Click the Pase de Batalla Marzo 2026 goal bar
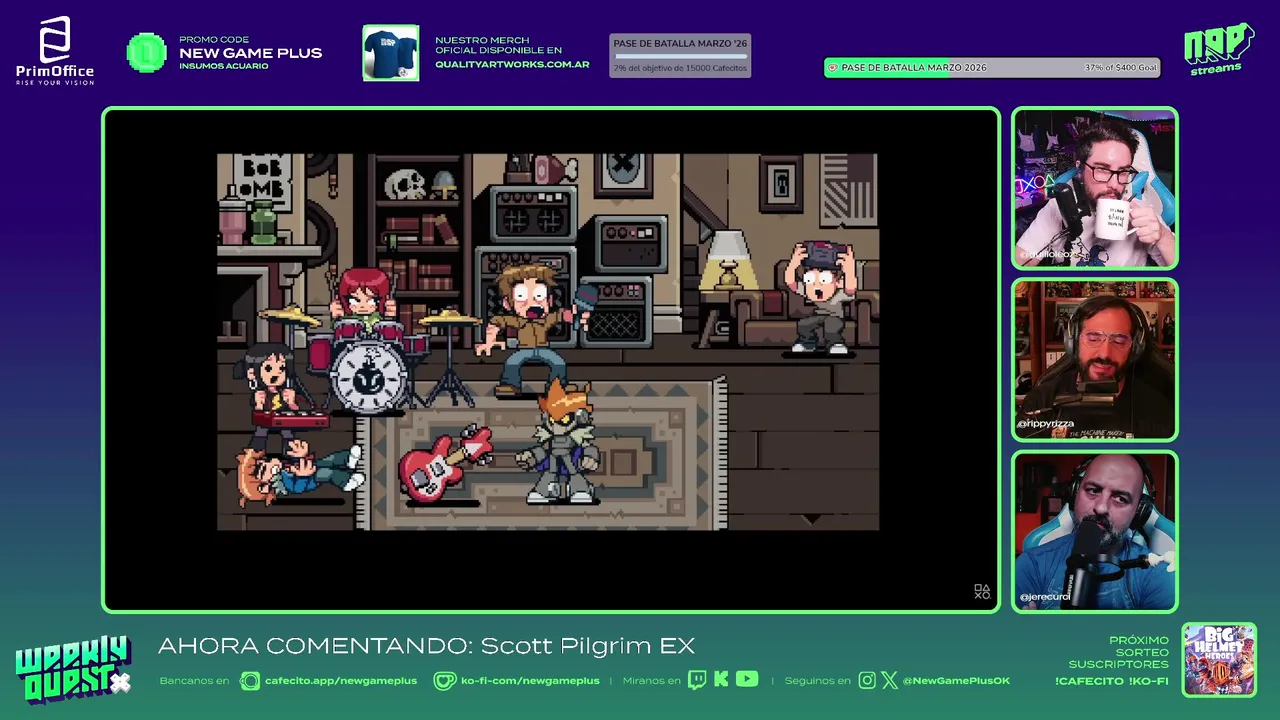This screenshot has height=720, width=1280. pos(992,68)
